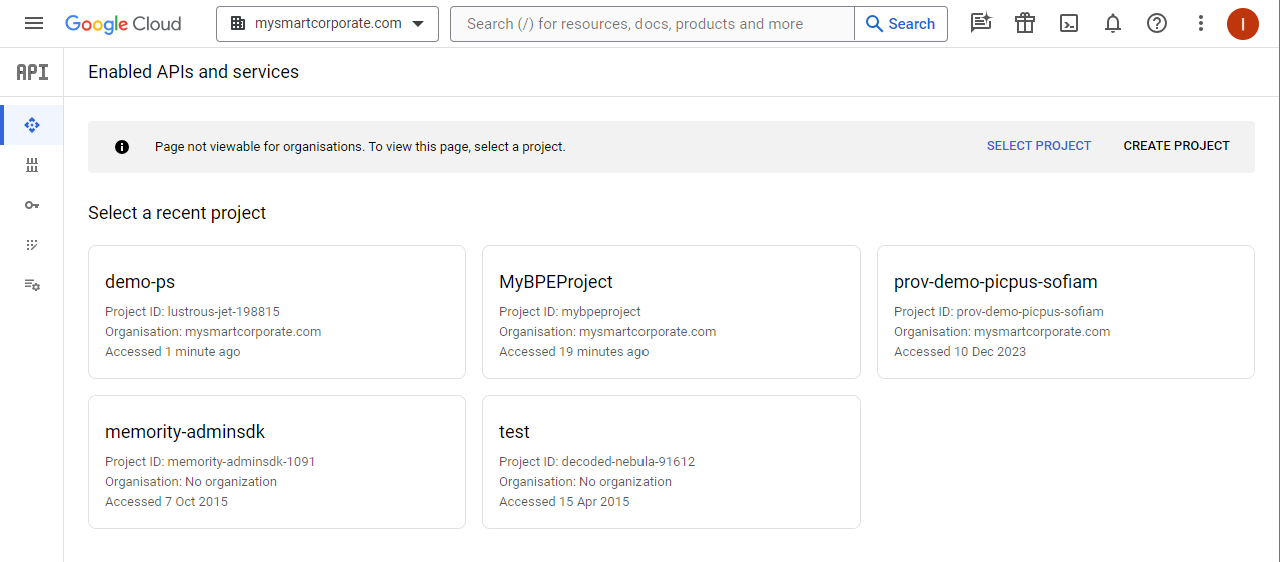Click the resource search input field

pyautogui.click(x=652, y=23)
